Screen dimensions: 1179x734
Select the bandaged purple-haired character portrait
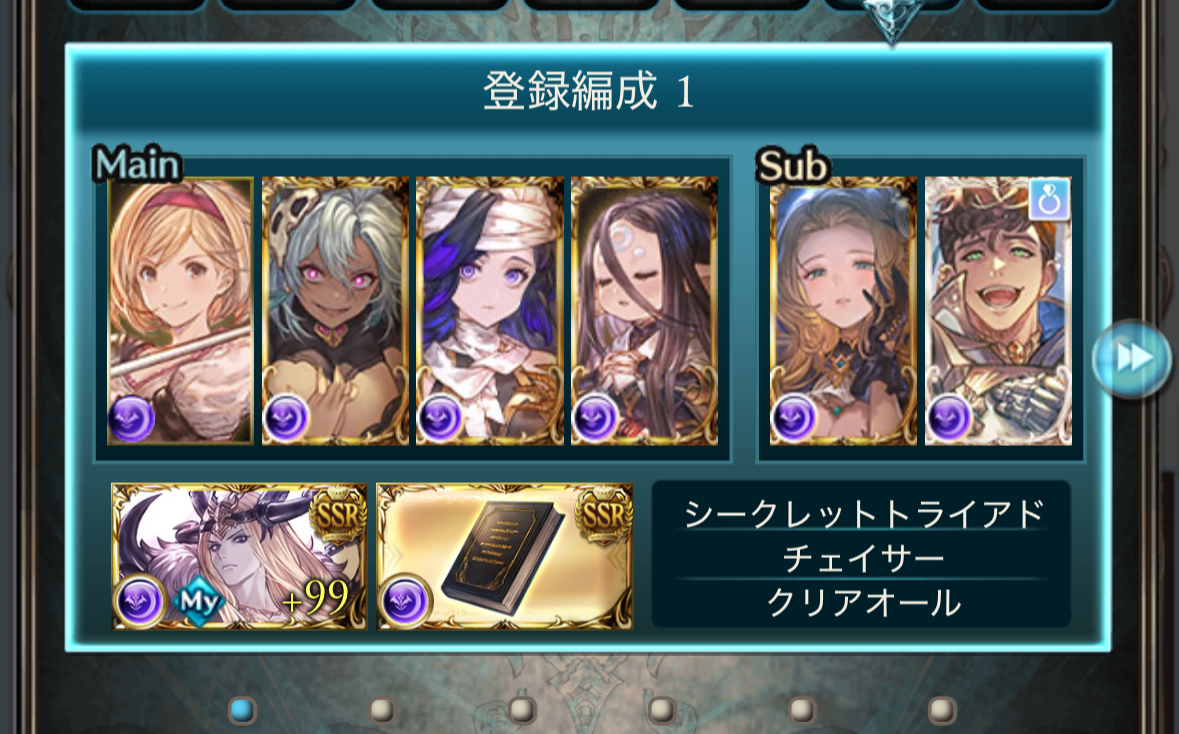click(490, 311)
